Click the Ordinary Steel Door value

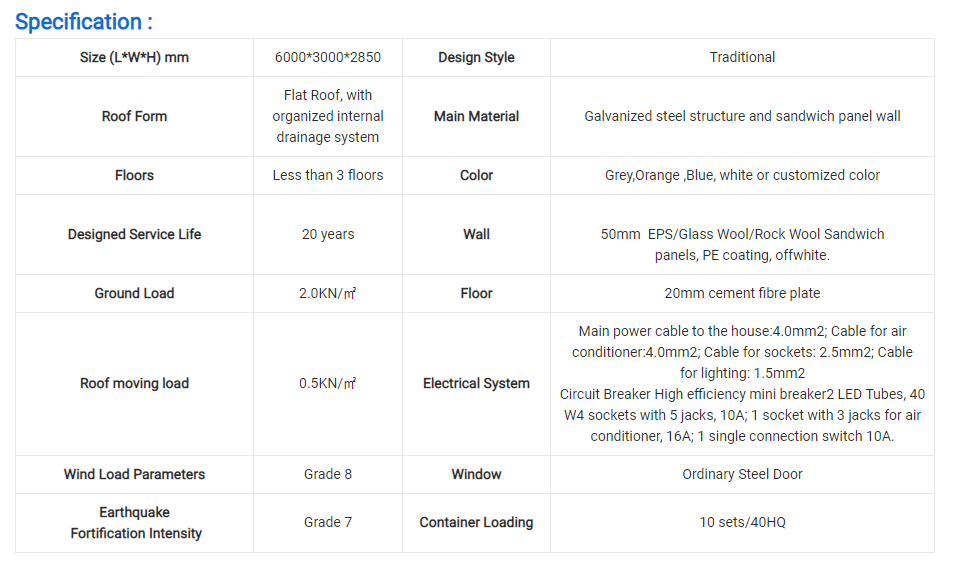742,475
